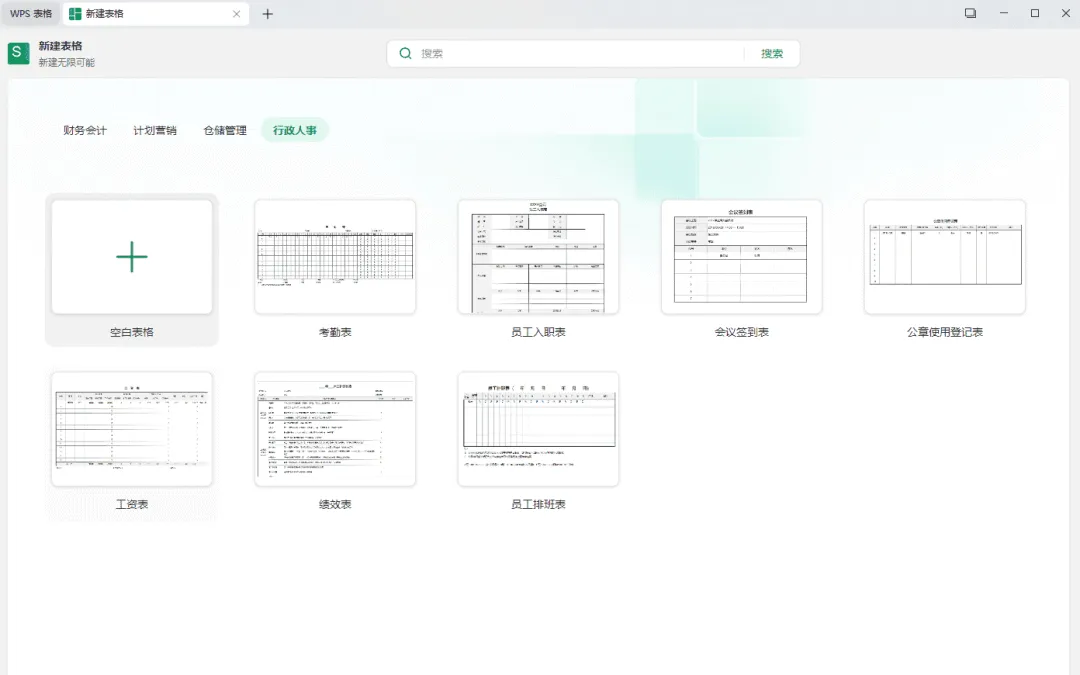Open the 员工入职表 template thumbnail
The width and height of the screenshot is (1080, 675).
pos(538,257)
